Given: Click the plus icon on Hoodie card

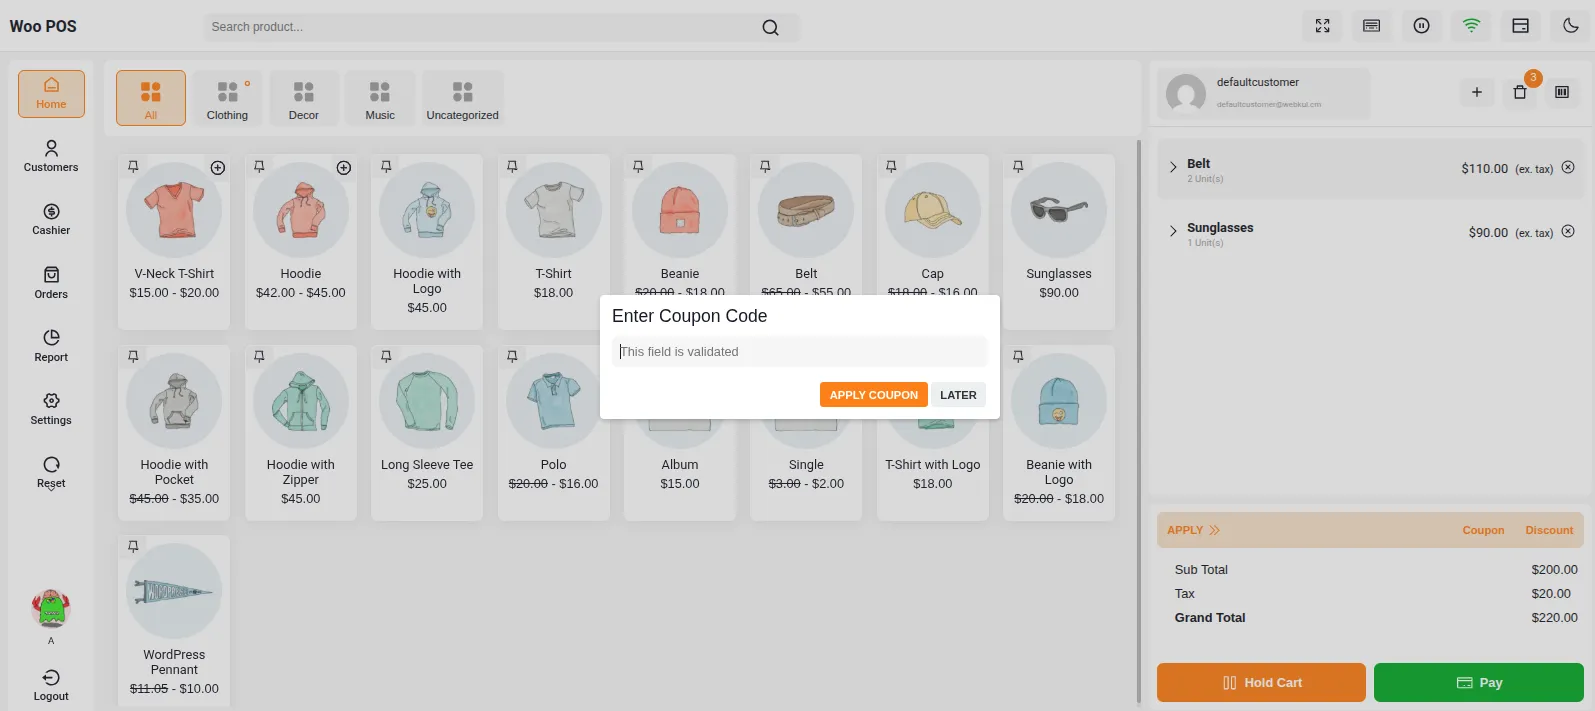Looking at the screenshot, I should point(343,168).
